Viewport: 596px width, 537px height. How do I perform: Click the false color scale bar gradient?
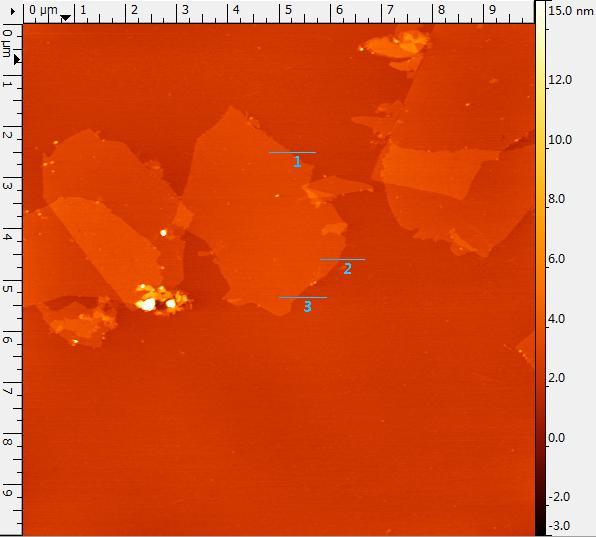pyautogui.click(x=540, y=268)
